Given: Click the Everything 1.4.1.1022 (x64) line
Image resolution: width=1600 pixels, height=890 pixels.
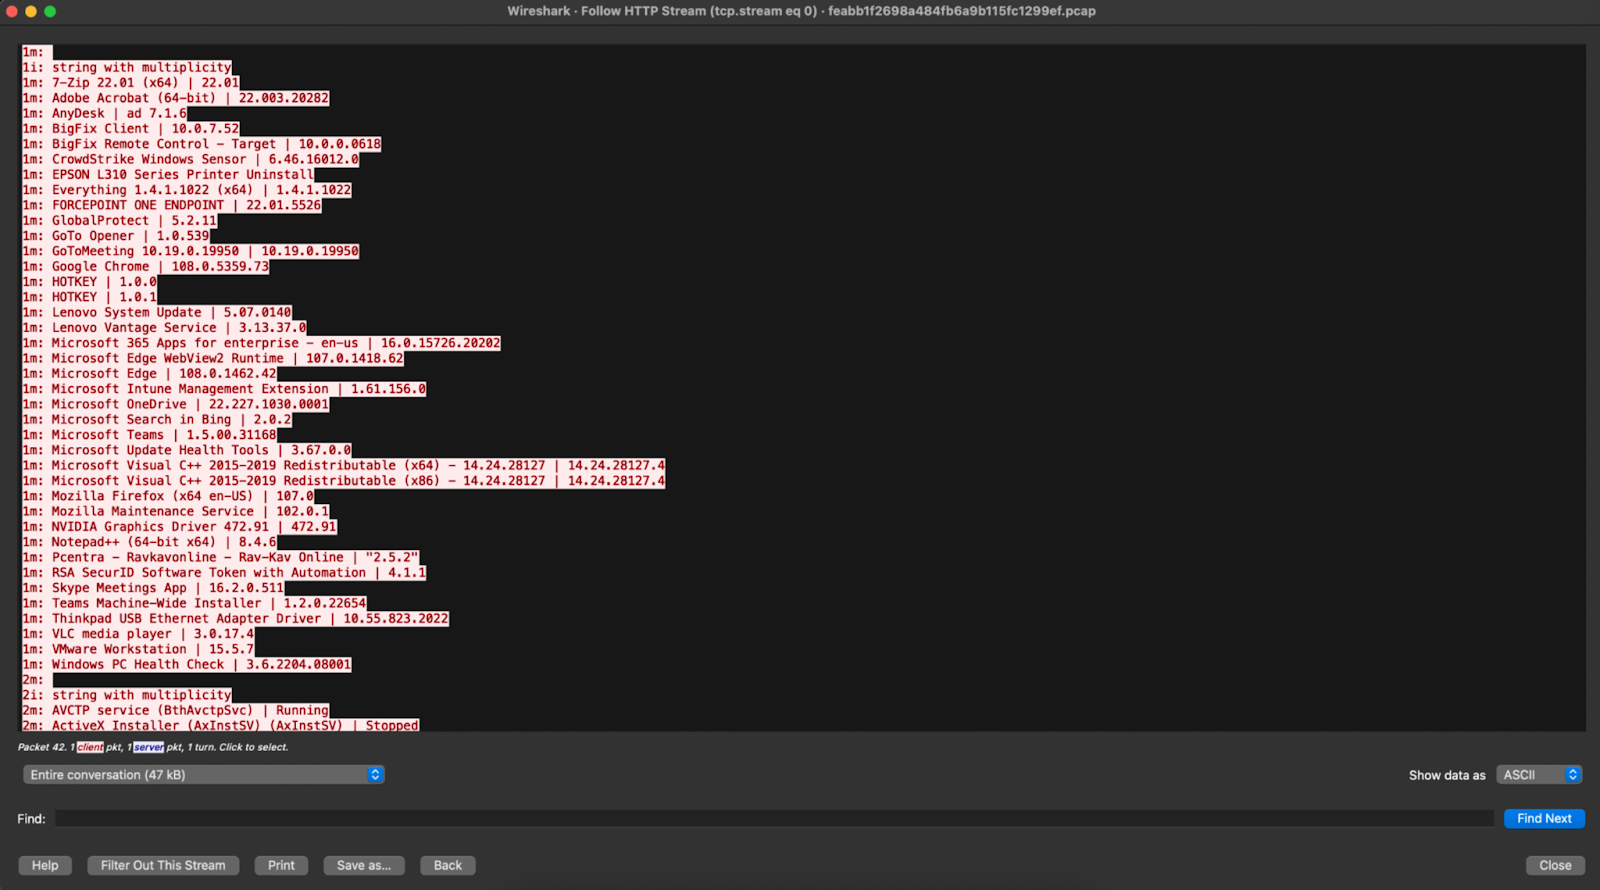Looking at the screenshot, I should (x=187, y=190).
